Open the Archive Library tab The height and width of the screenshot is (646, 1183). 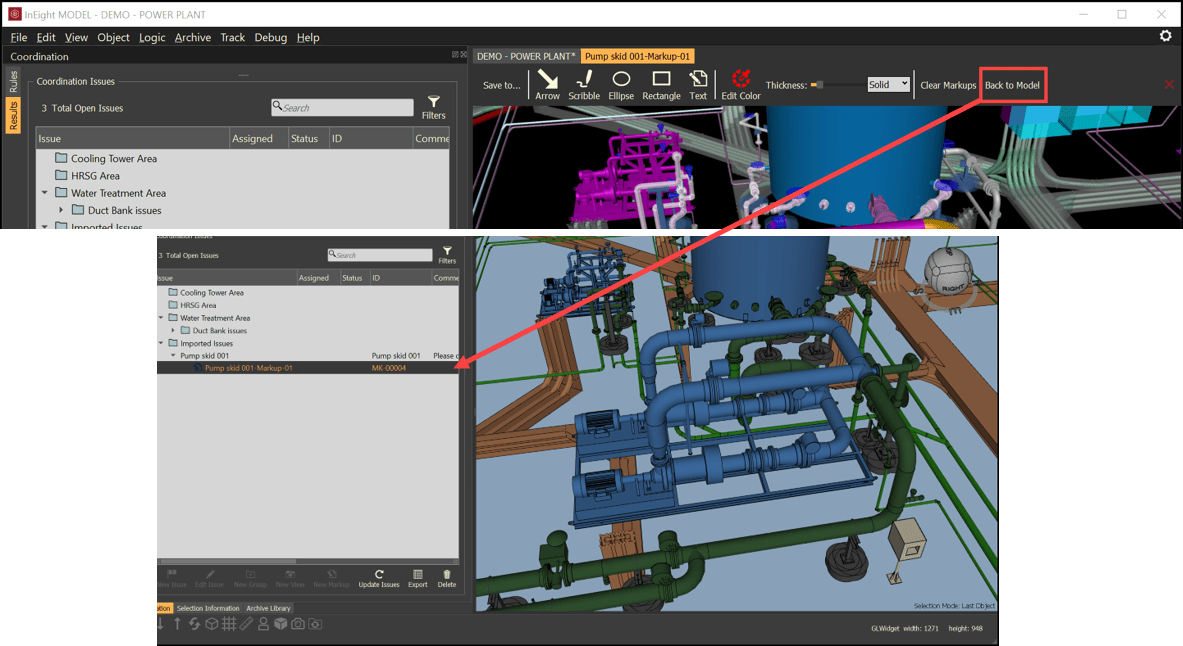[x=268, y=608]
